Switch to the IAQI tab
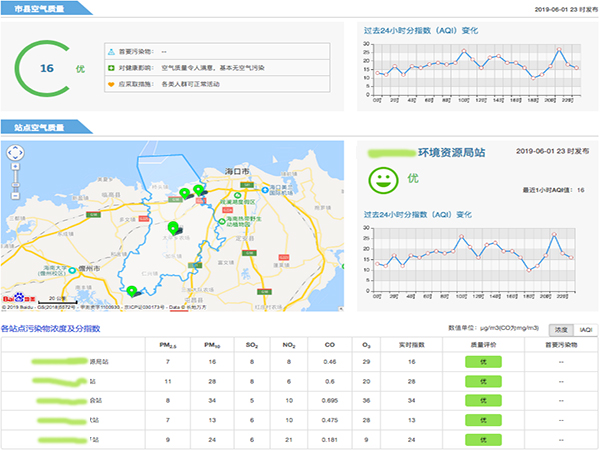This screenshot has width=600, height=450. coord(585,328)
